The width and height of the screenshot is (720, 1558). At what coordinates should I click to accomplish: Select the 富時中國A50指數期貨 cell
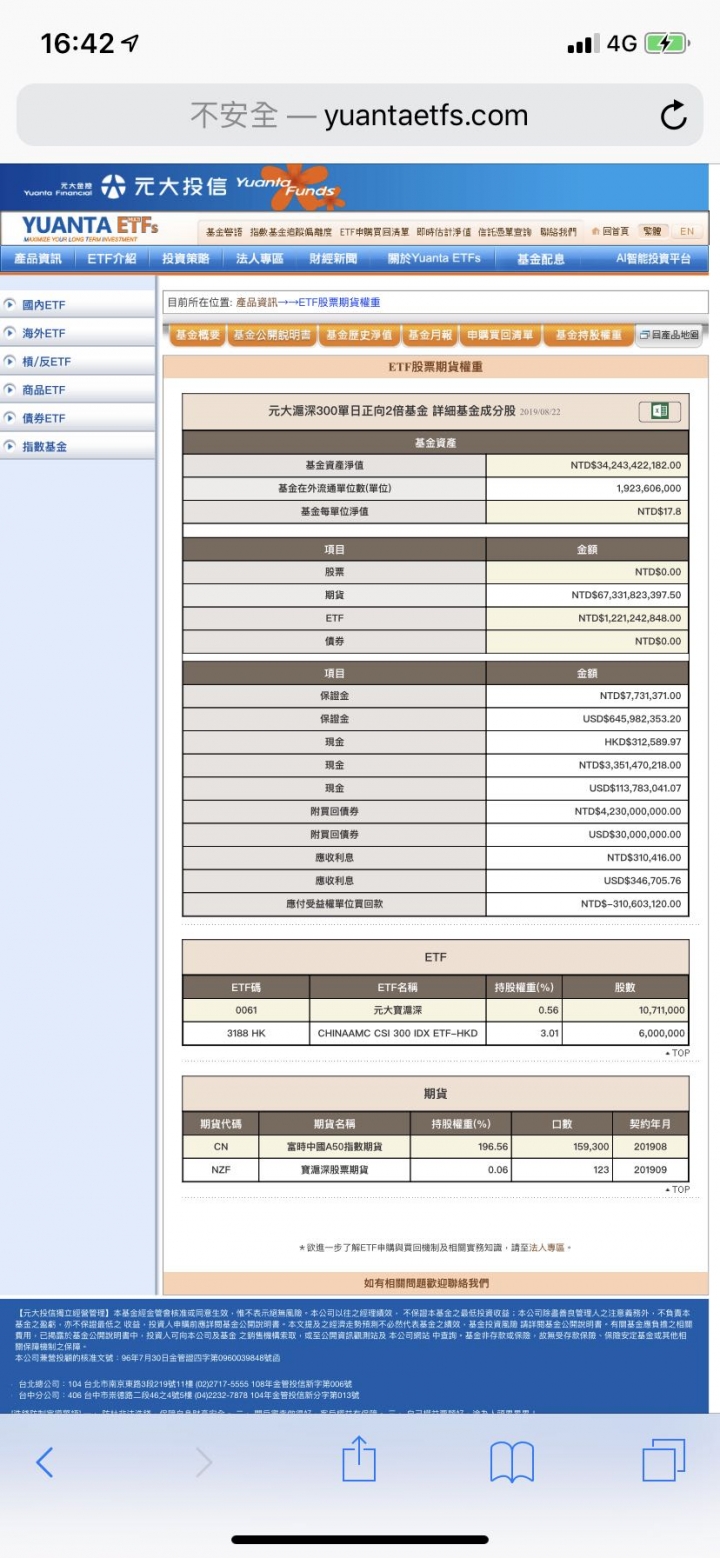point(334,1147)
